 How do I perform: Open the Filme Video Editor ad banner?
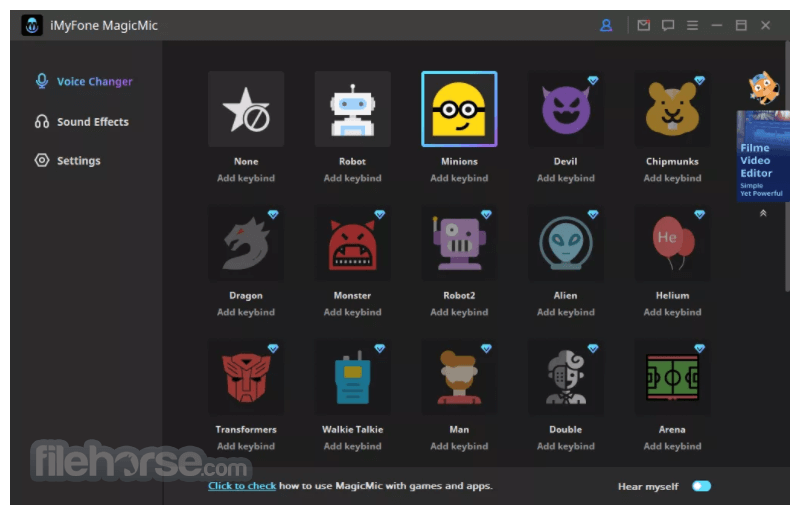(x=763, y=156)
